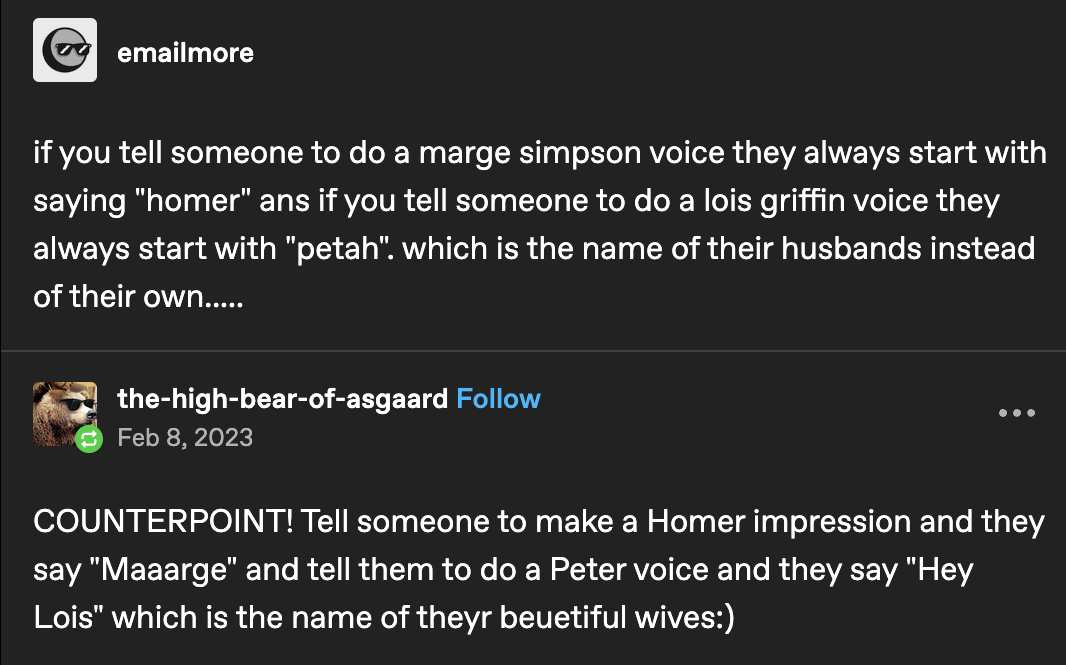Click the word COUNTERPOINT! in the reply
The image size is (1066, 665).
(163, 522)
